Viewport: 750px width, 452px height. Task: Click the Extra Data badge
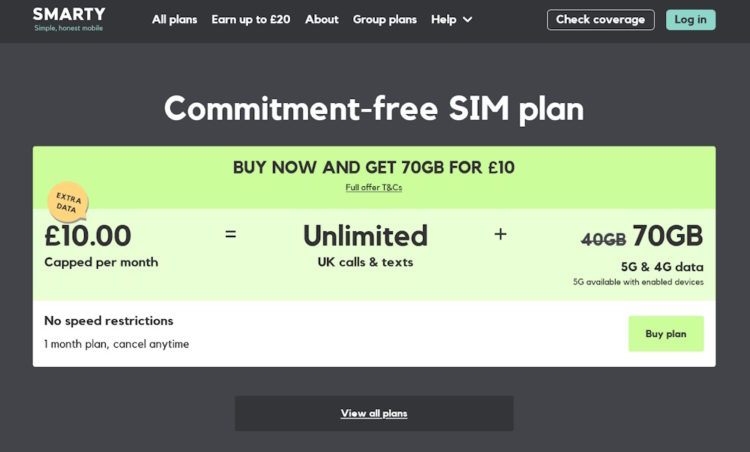(67, 201)
